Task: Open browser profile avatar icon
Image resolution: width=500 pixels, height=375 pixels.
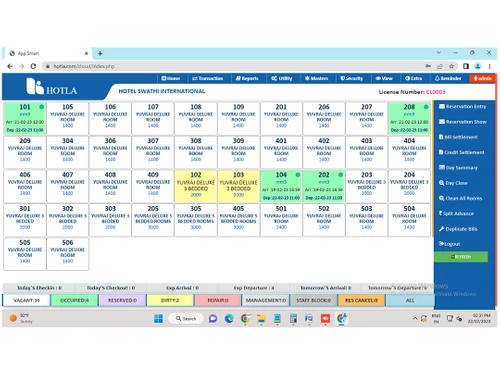Action: point(478,66)
